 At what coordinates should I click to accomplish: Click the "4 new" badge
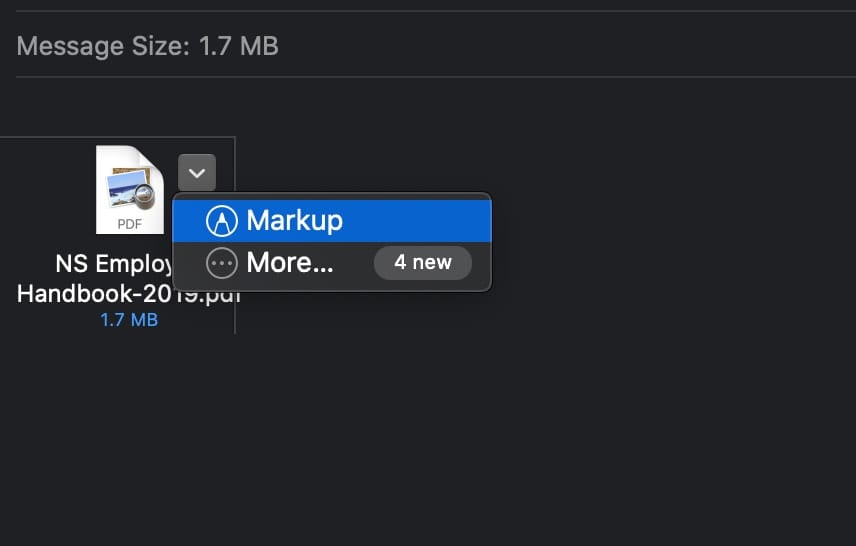click(x=422, y=263)
